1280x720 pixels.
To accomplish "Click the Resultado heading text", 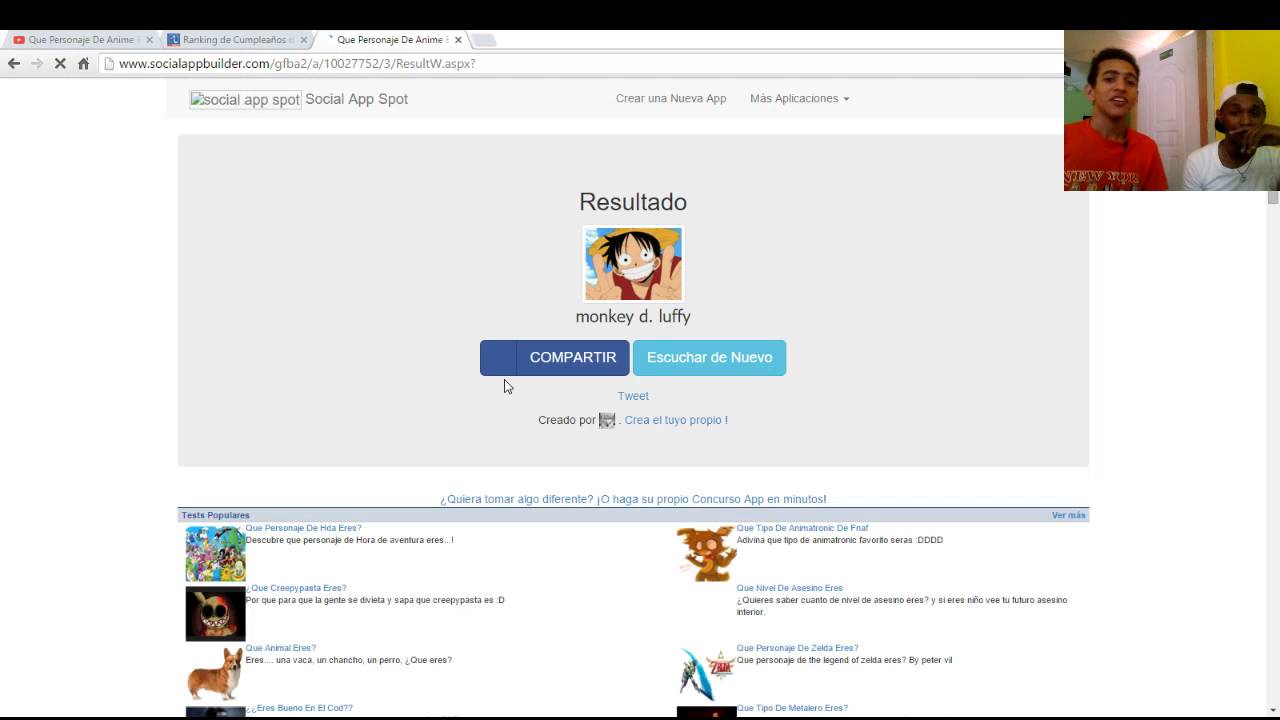I will click(633, 202).
